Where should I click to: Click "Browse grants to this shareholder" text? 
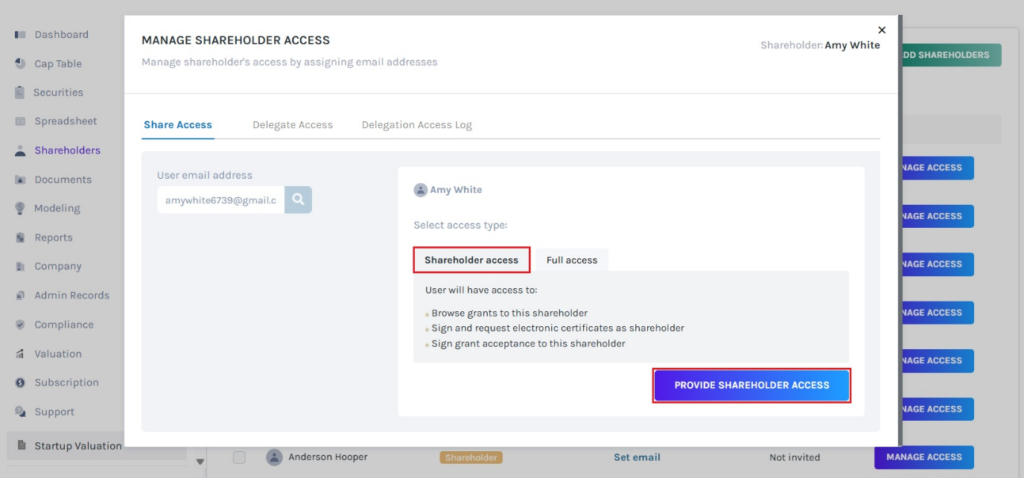tap(509, 313)
